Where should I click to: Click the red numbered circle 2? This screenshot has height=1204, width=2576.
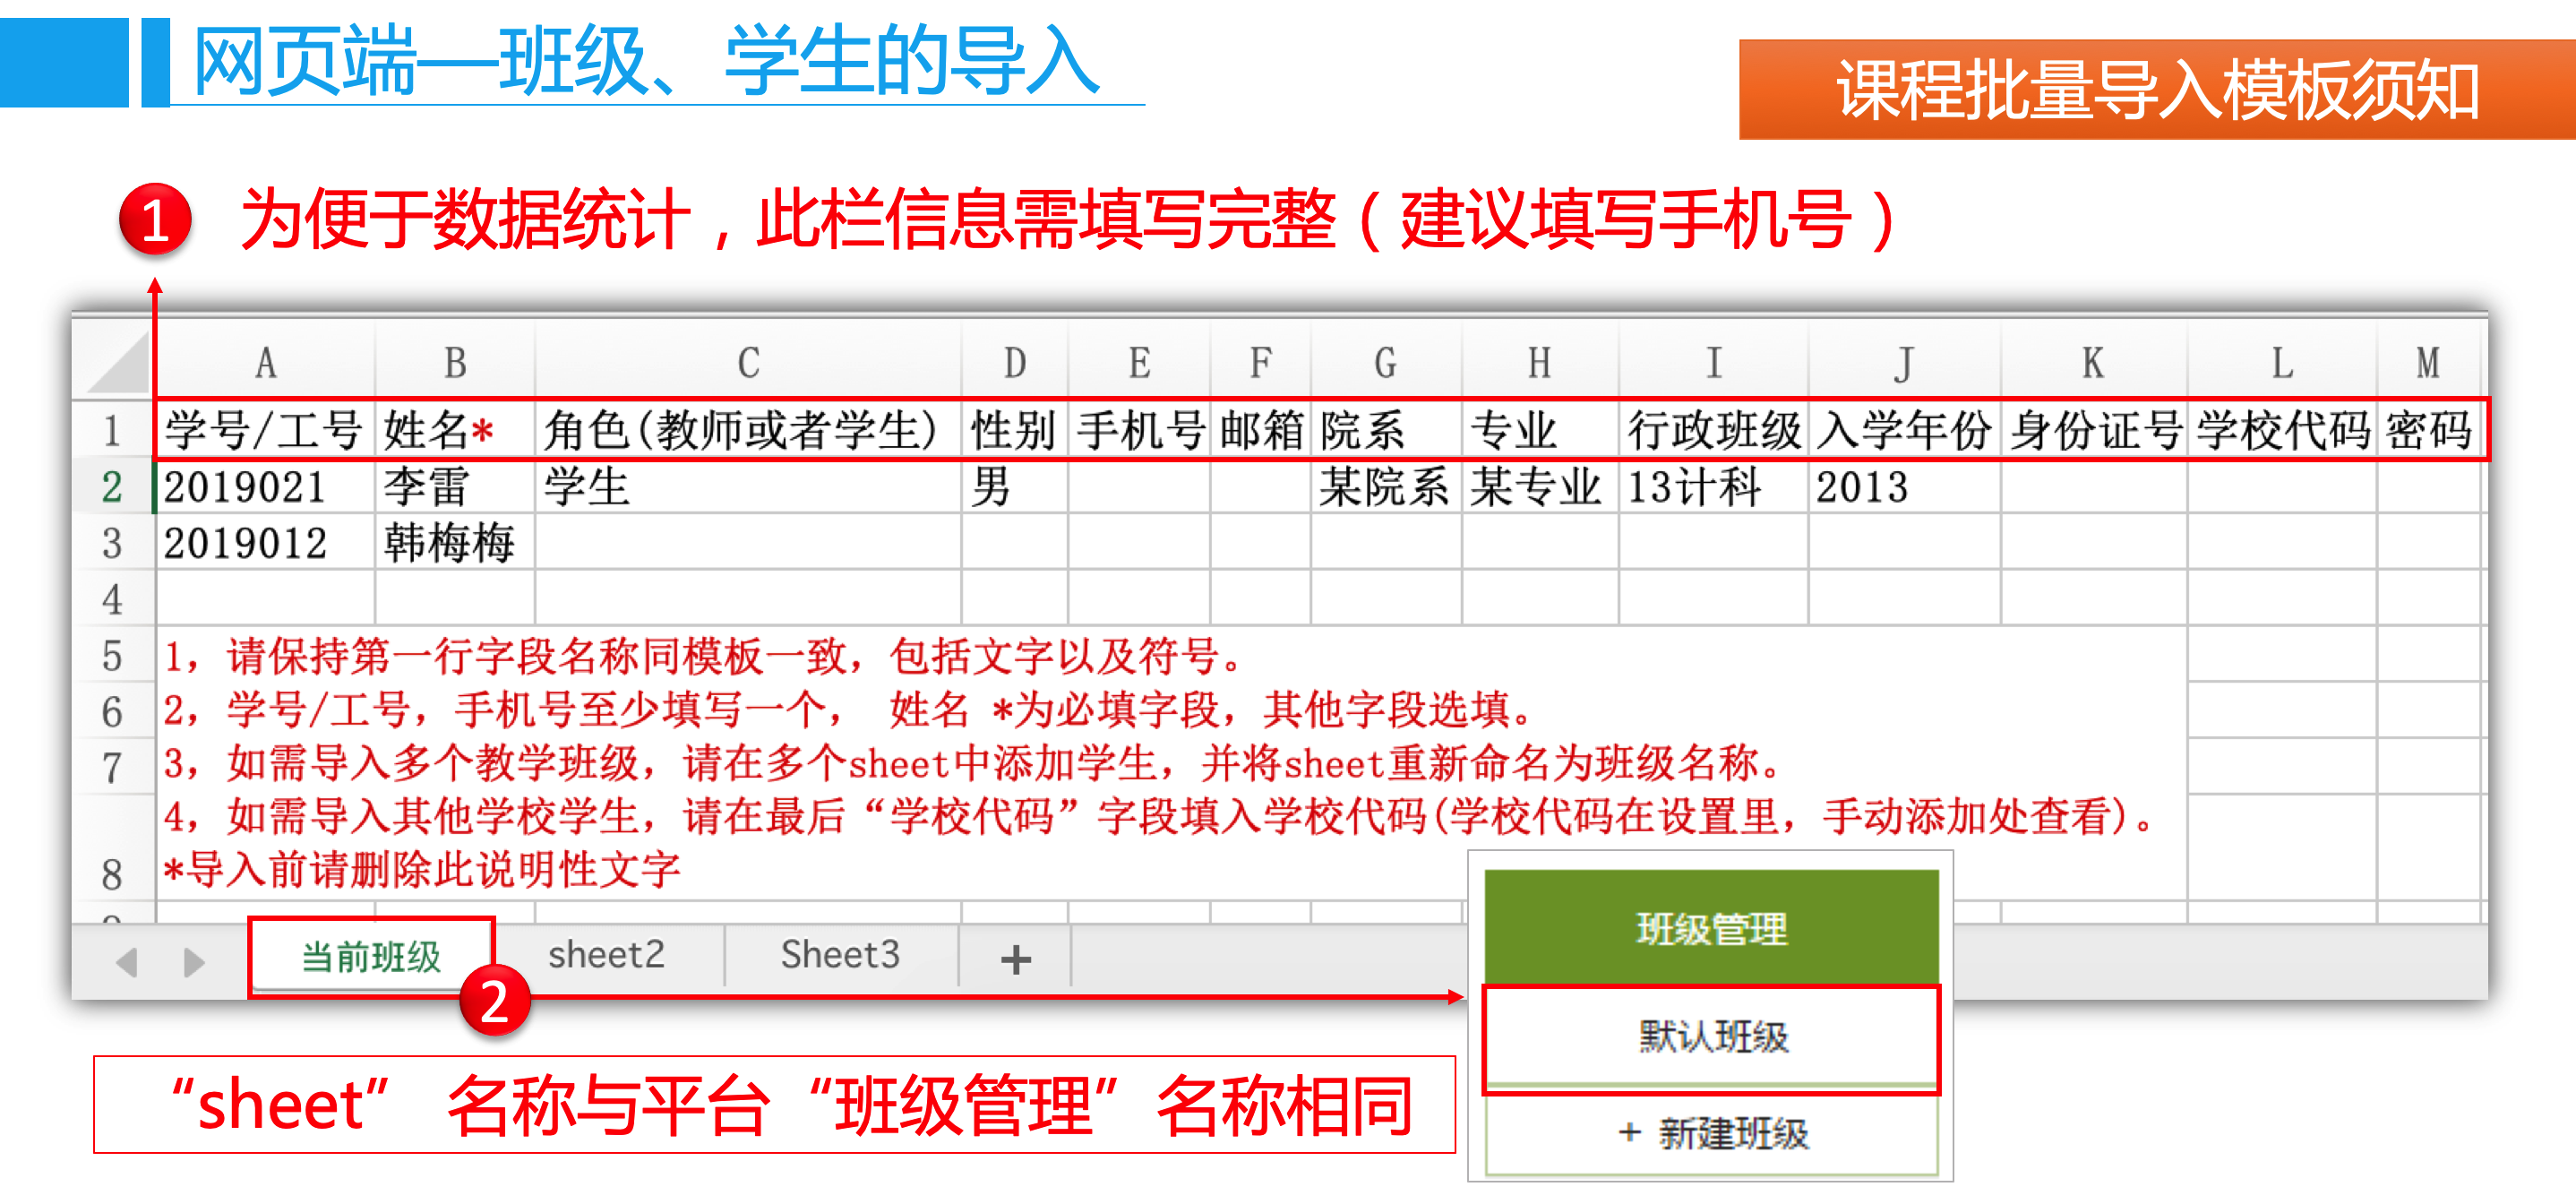495,1001
